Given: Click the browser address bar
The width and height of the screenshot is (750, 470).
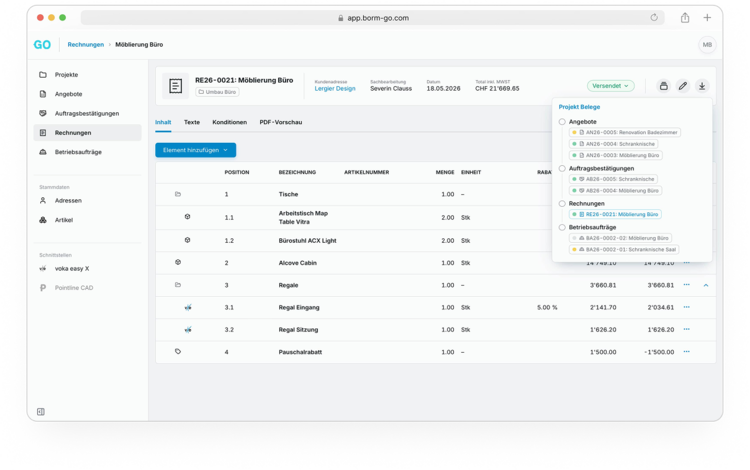Looking at the screenshot, I should (373, 18).
